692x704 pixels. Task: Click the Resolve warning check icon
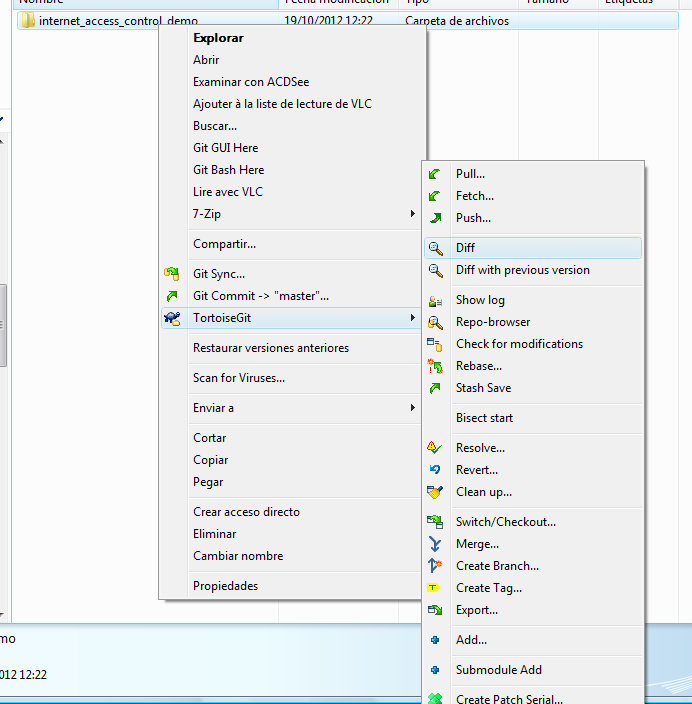434,448
